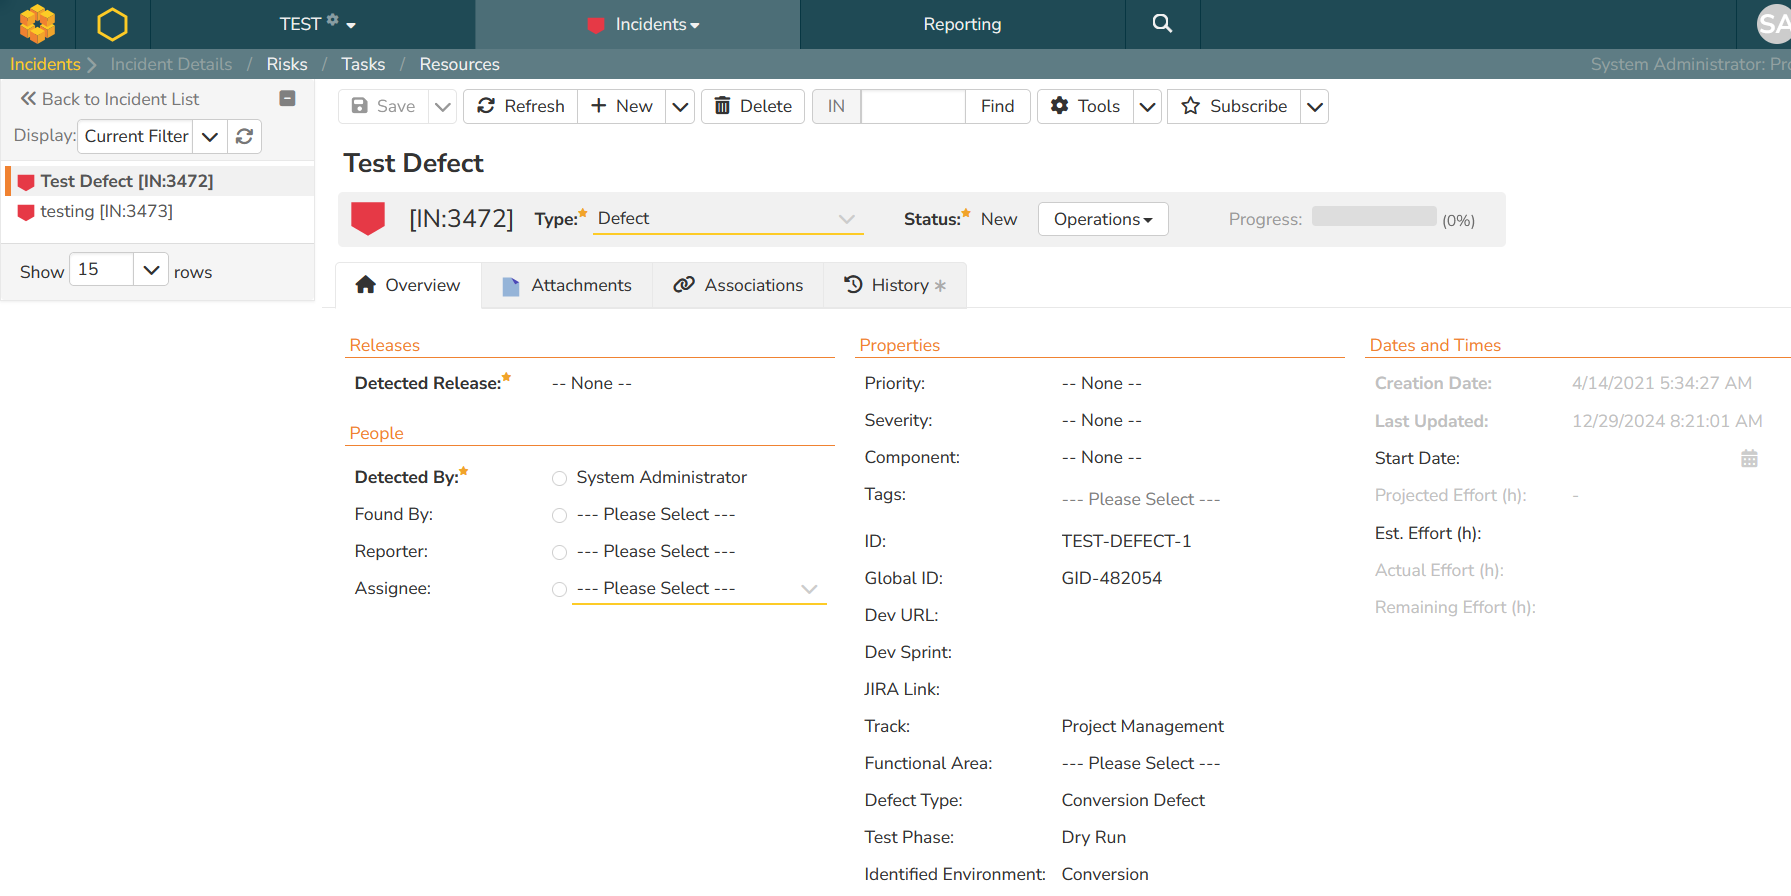Click the Spira orange cube logo

coord(37,24)
